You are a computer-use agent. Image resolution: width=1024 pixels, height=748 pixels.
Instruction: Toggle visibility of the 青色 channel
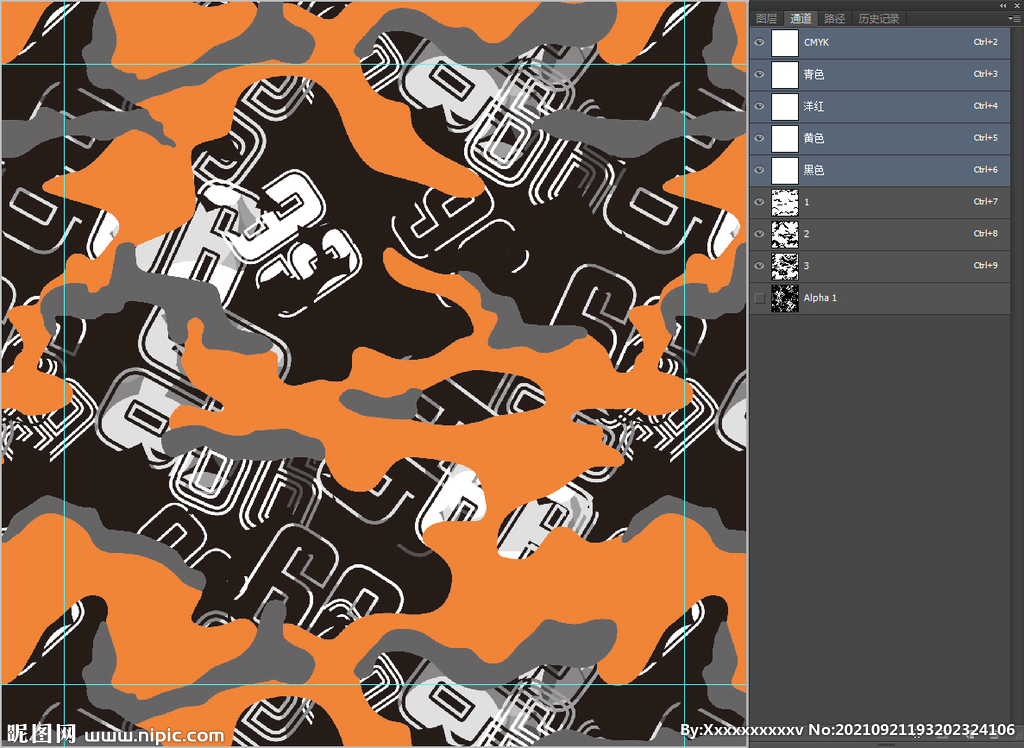[759, 75]
